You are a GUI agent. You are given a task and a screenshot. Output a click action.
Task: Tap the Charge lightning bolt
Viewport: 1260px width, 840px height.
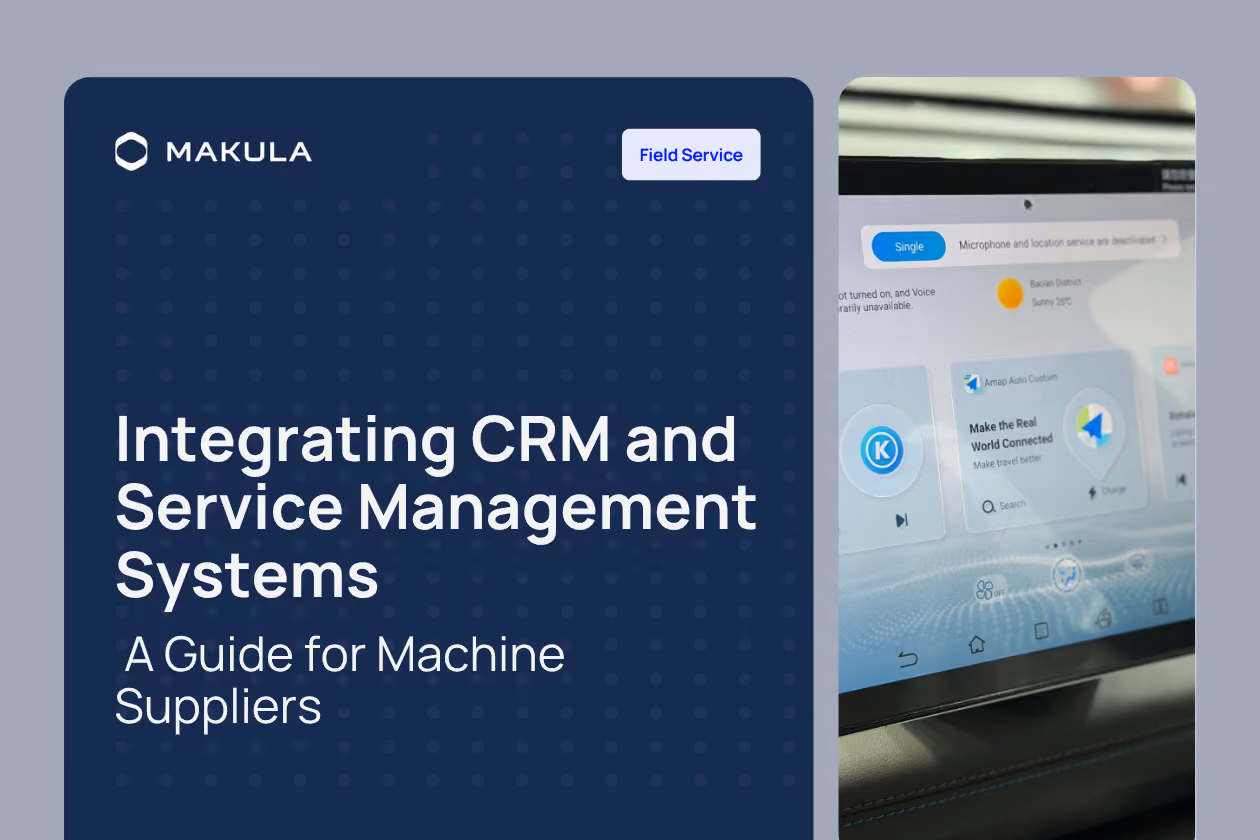[1092, 493]
